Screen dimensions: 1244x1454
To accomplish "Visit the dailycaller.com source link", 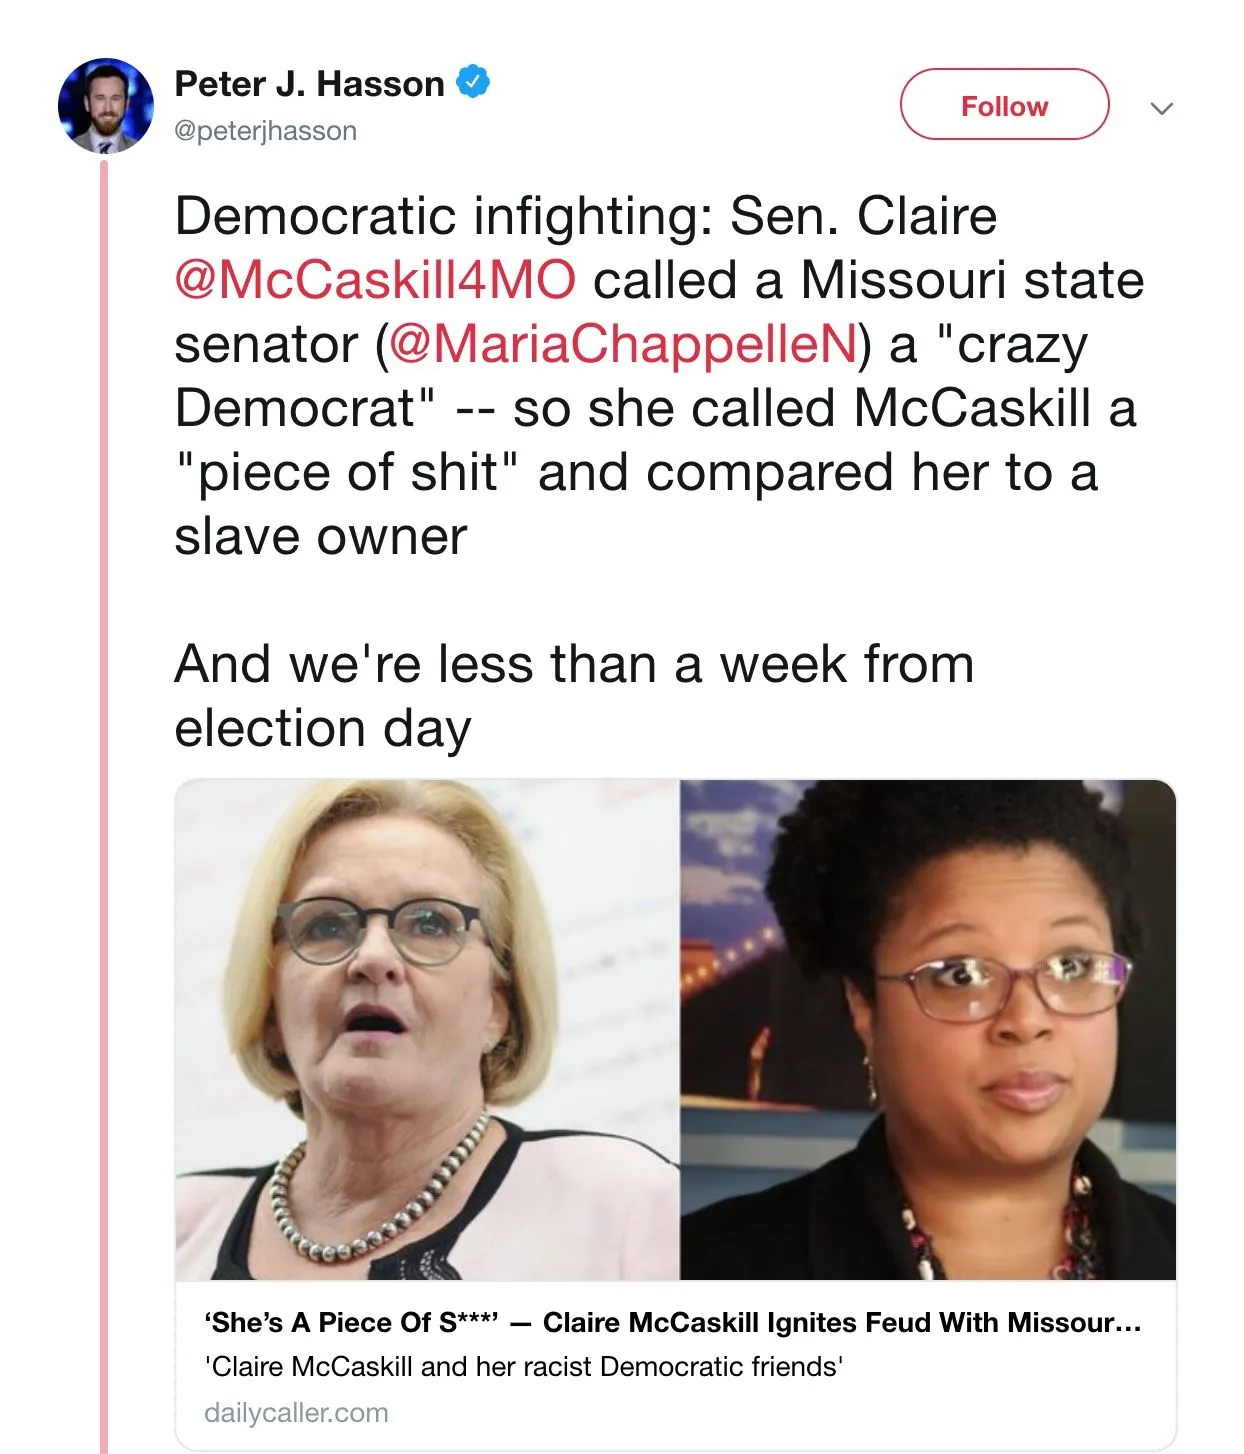I will [296, 1413].
